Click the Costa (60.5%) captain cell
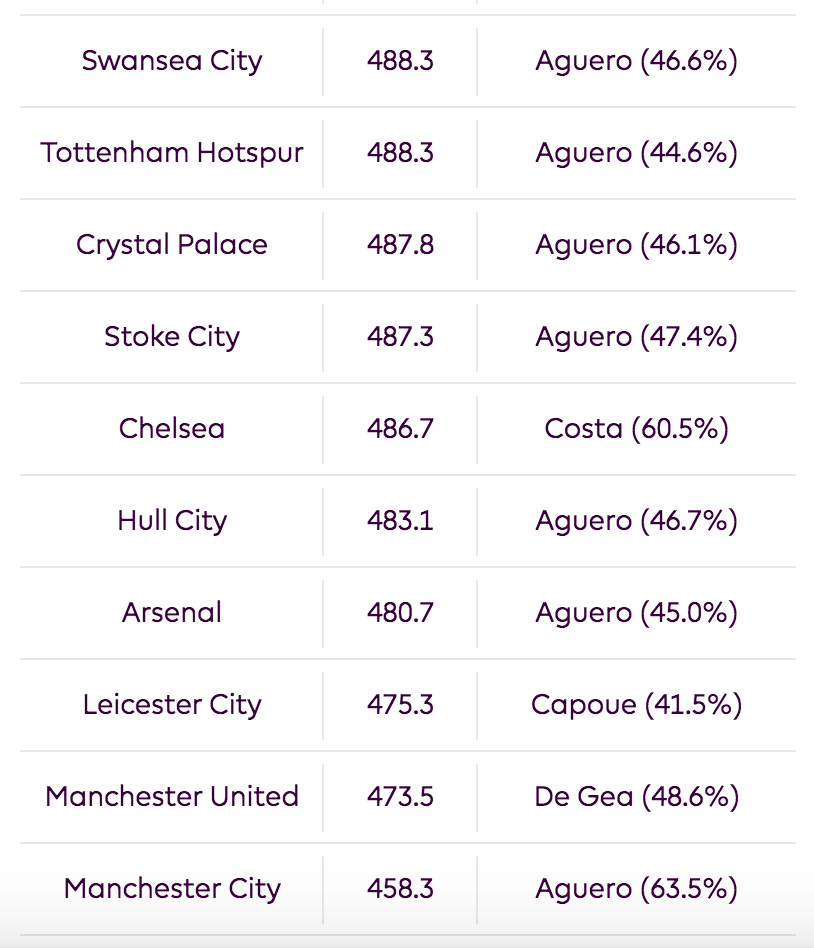 tap(636, 429)
